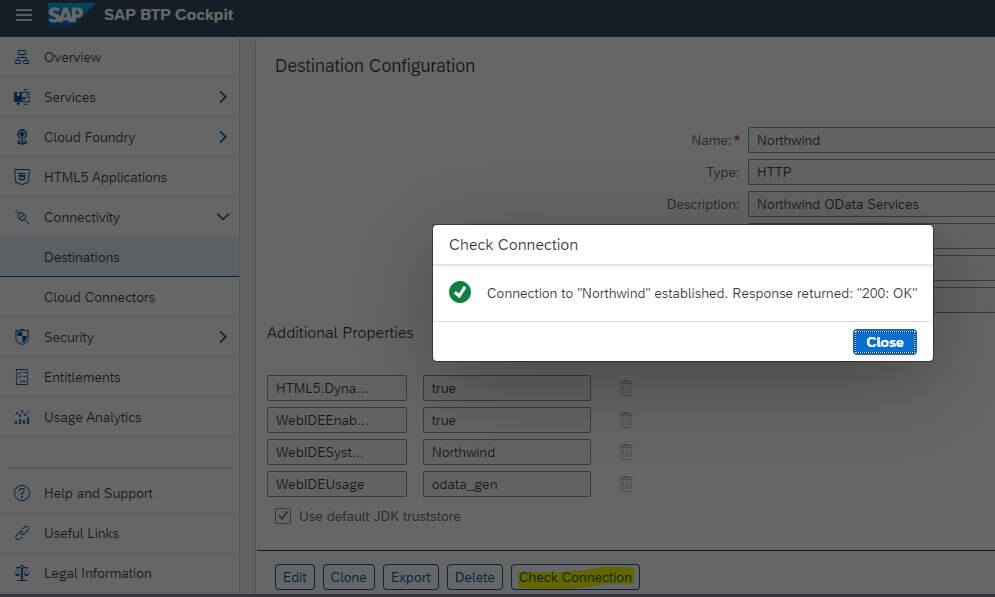Open the Help and Support link
The height and width of the screenshot is (597, 995).
click(x=119, y=493)
